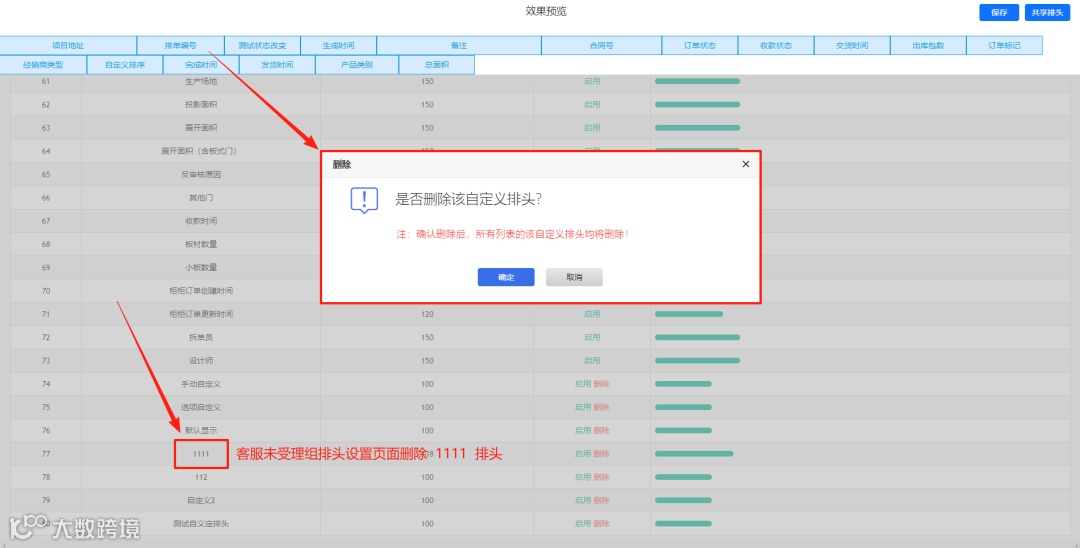Select the 项目地址 column header

[68, 45]
